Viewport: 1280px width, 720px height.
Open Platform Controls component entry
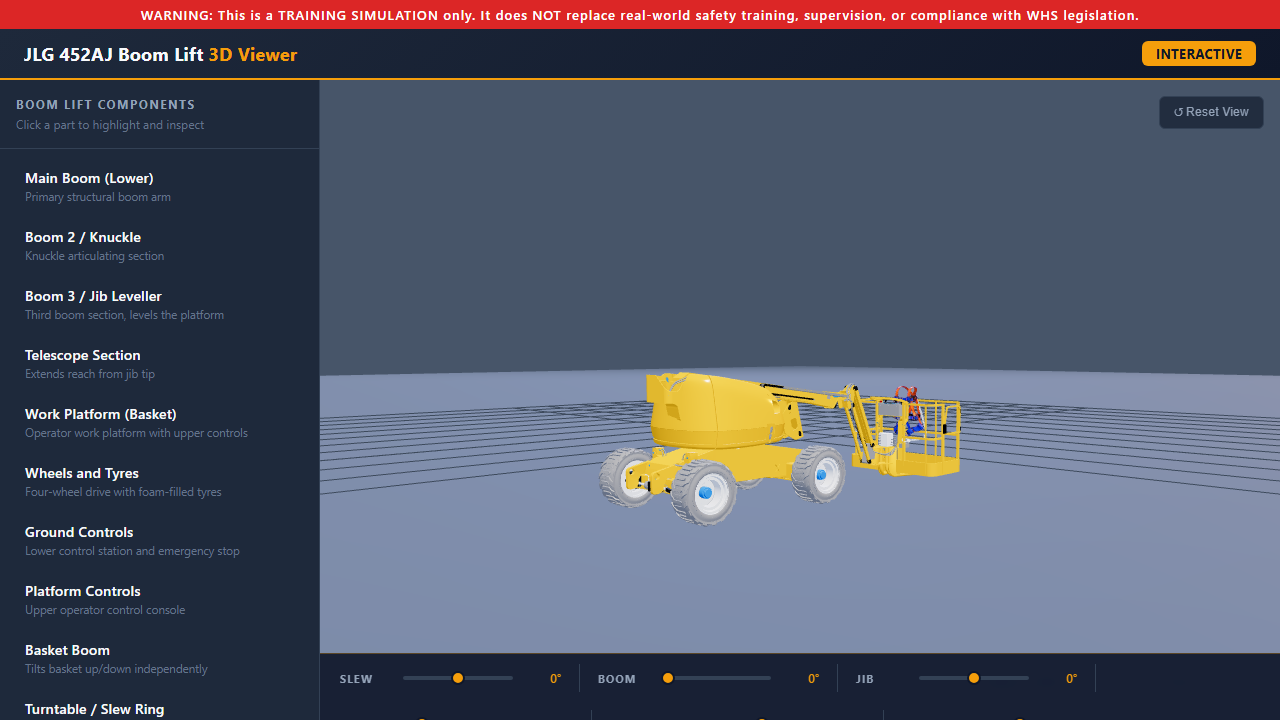[x=160, y=600]
